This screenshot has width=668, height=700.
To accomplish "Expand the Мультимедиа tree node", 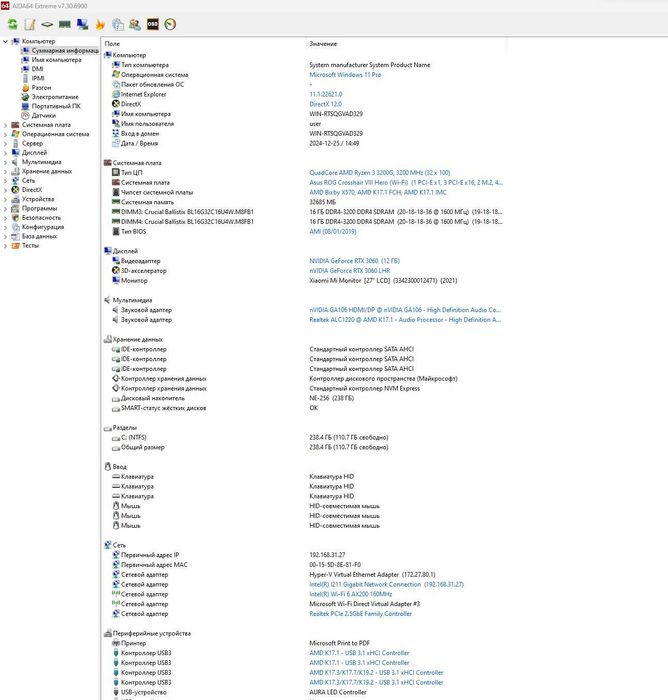I will [5, 162].
